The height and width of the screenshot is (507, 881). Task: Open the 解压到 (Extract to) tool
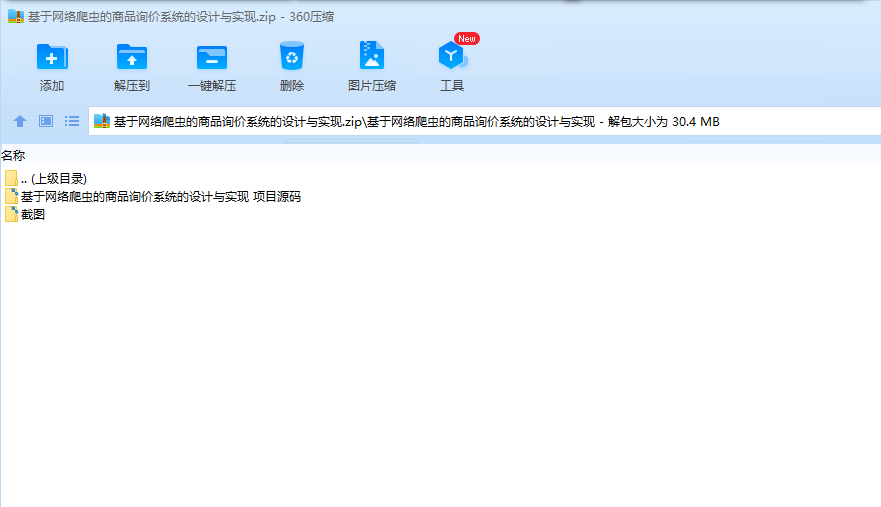131,66
